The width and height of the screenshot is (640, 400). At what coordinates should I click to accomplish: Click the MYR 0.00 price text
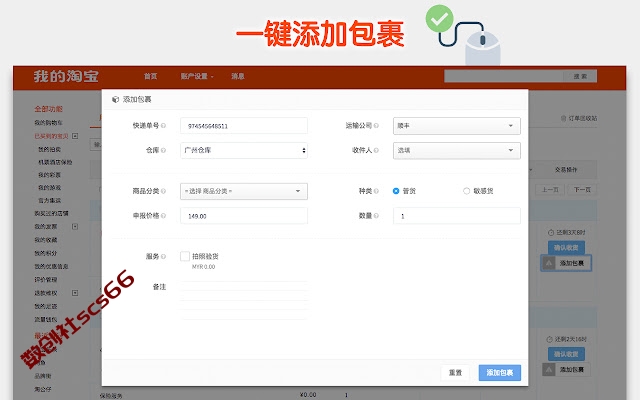203,267
